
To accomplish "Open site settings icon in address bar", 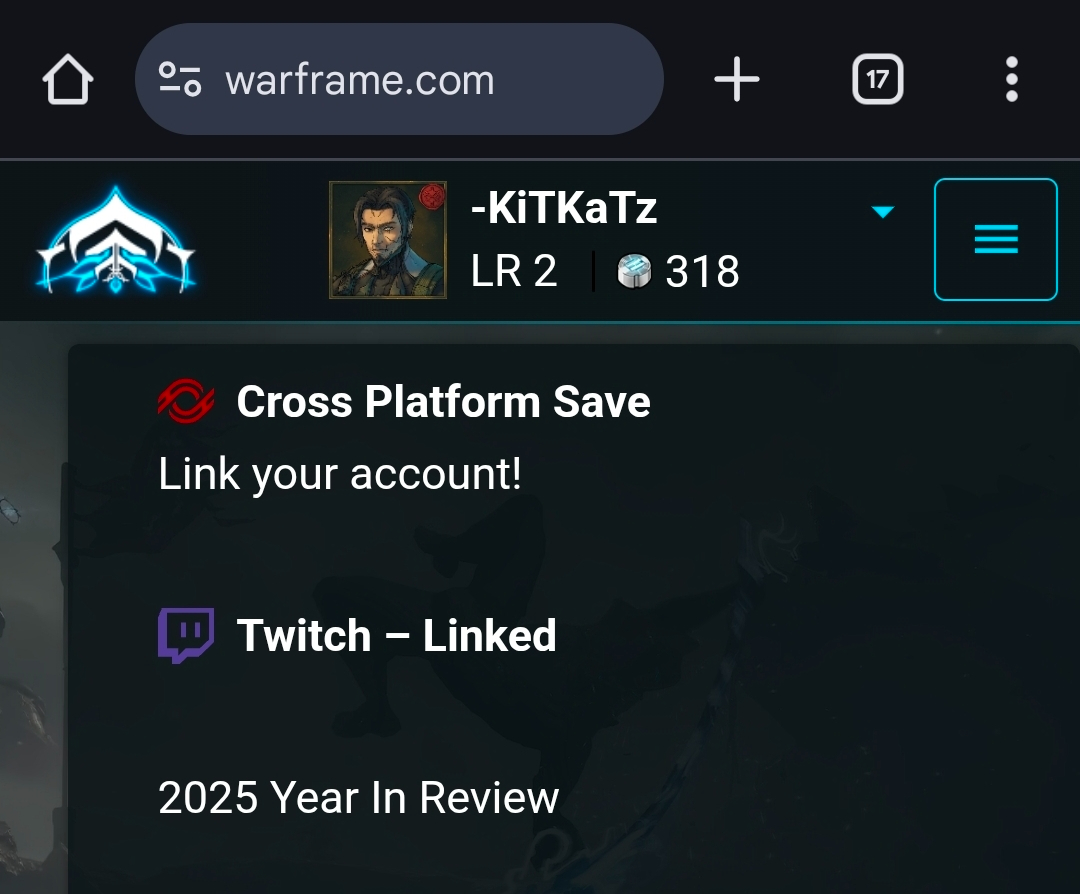I will (x=180, y=79).
